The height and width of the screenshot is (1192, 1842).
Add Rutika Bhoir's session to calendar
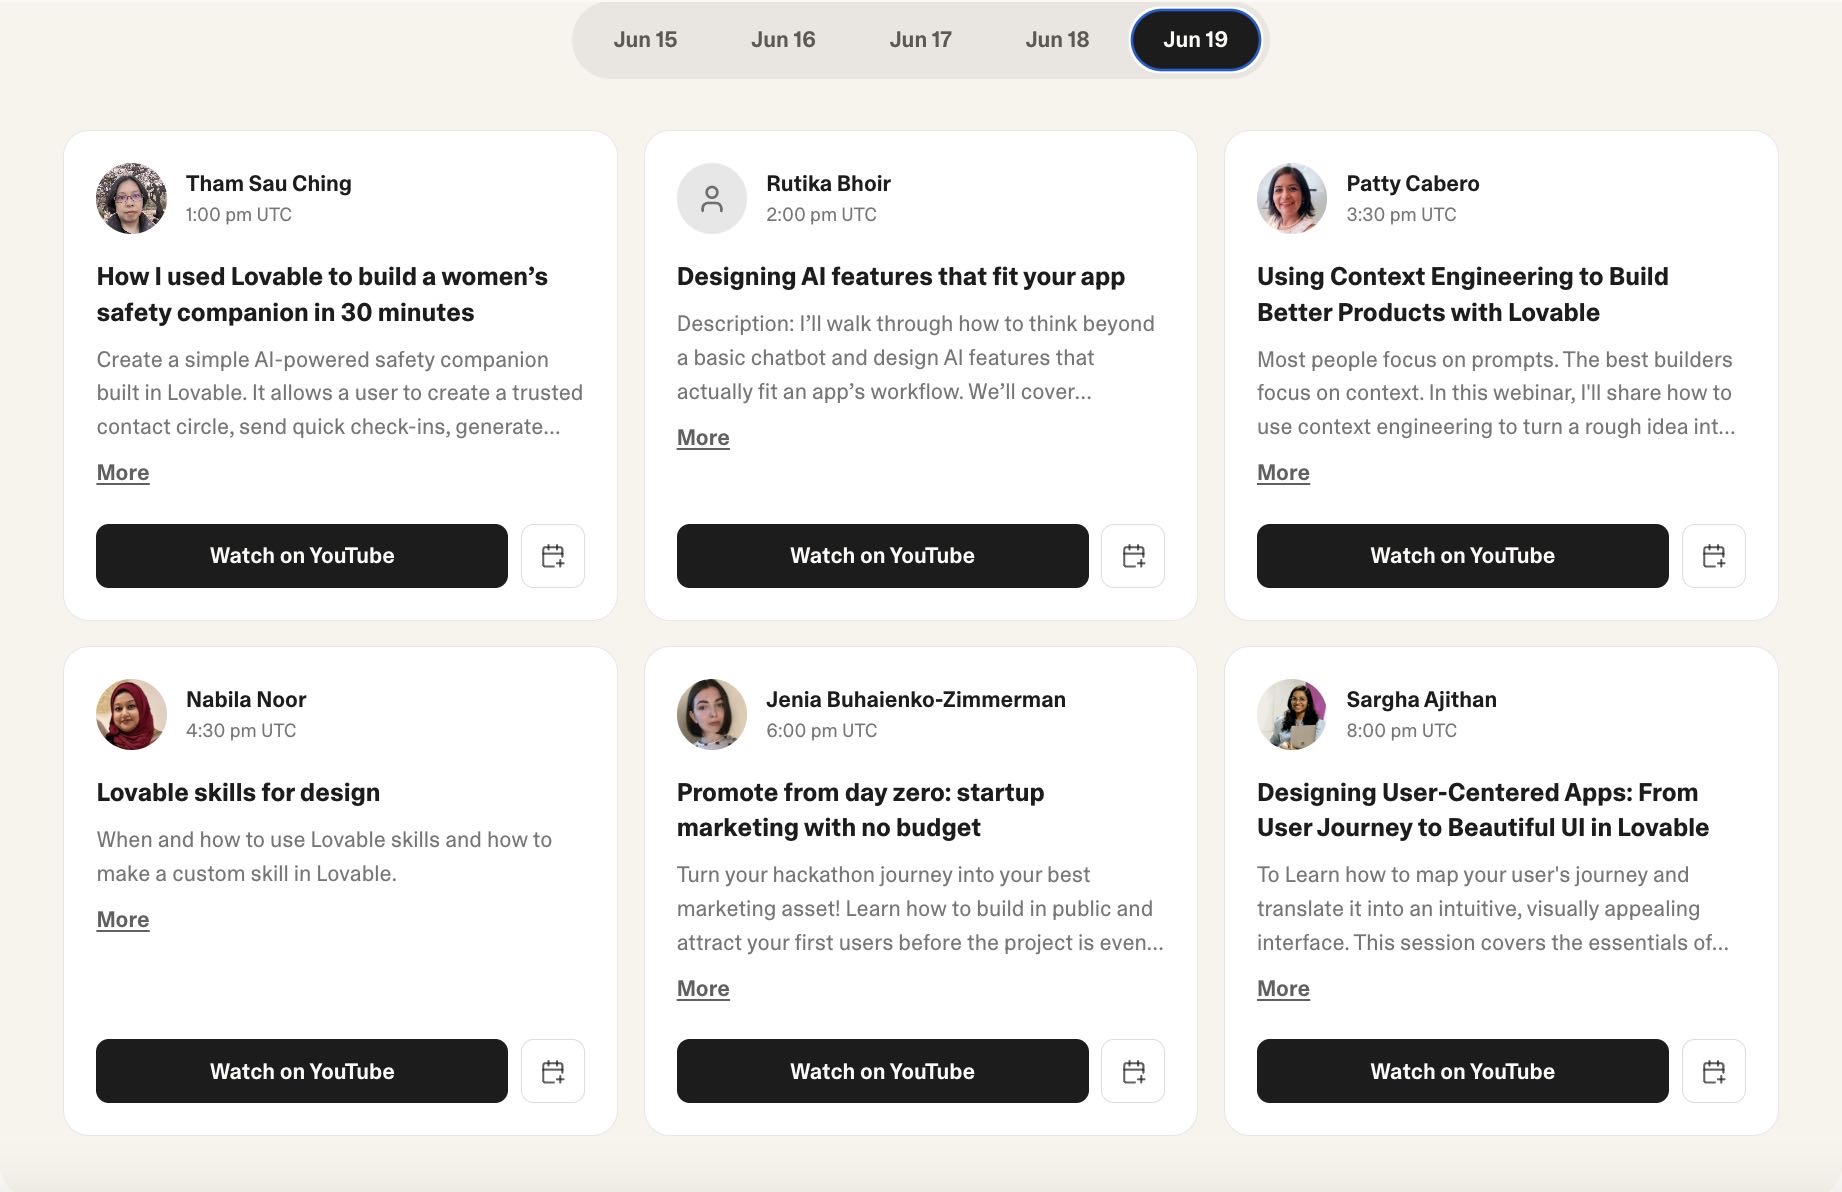coord(1133,556)
